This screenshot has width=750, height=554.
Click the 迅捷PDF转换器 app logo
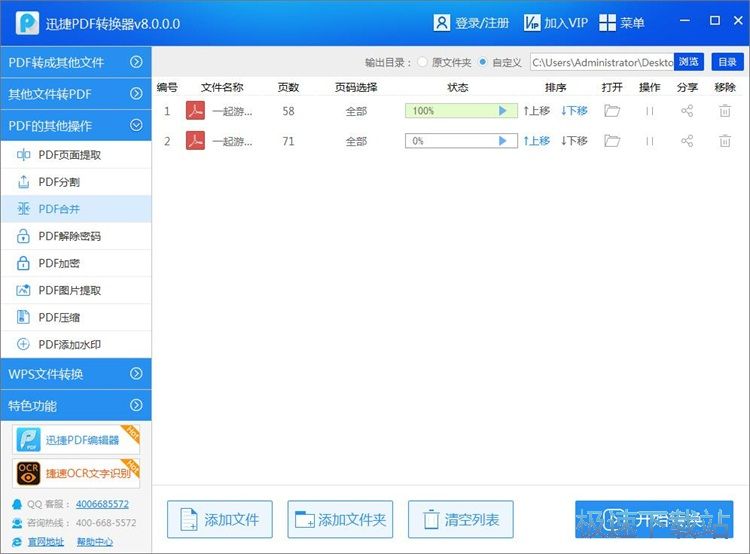pyautogui.click(x=27, y=22)
